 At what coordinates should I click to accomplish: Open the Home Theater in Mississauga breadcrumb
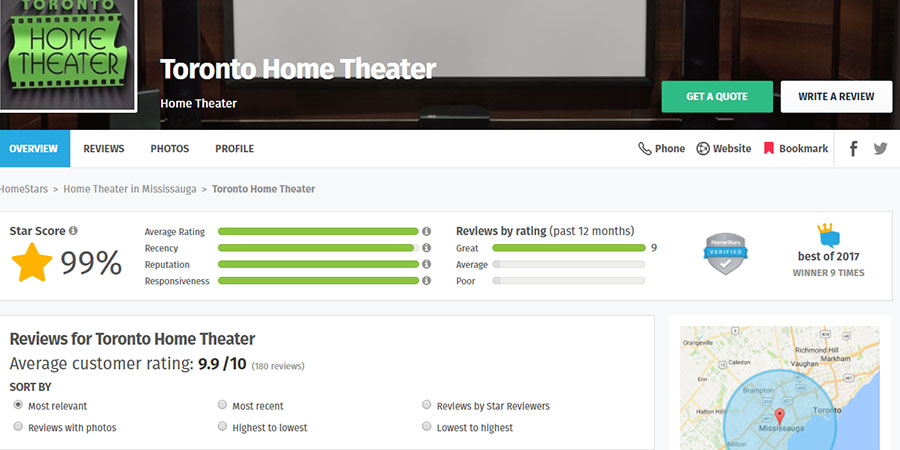pos(131,189)
